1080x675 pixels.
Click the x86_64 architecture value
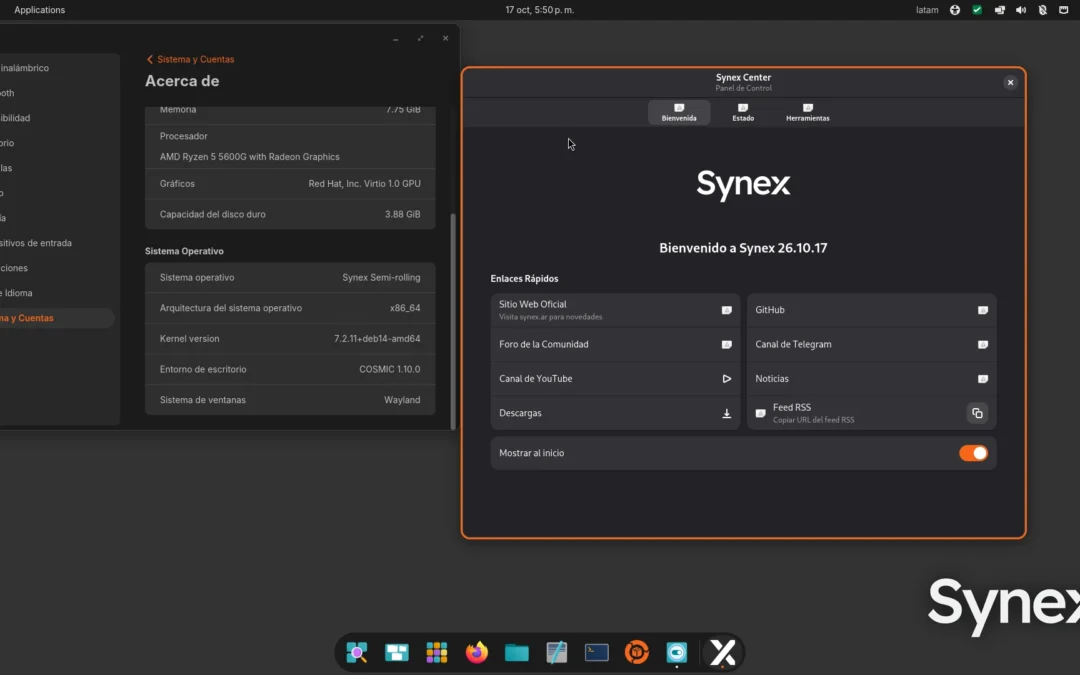pos(405,308)
